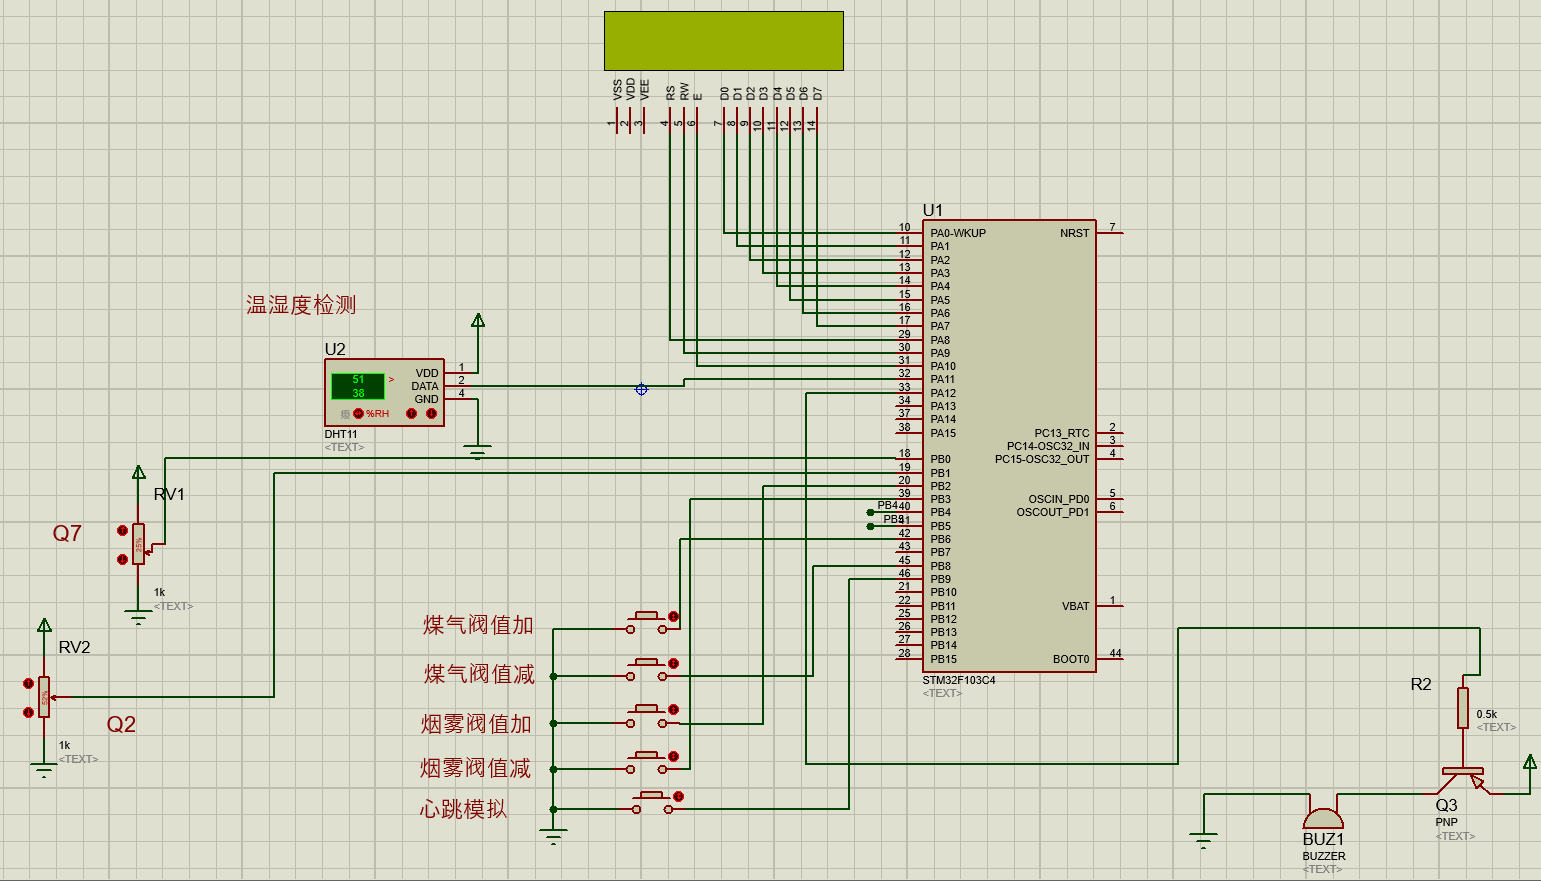Click the Q2 text label
Viewport: 1541px width, 881px height.
[x=121, y=724]
